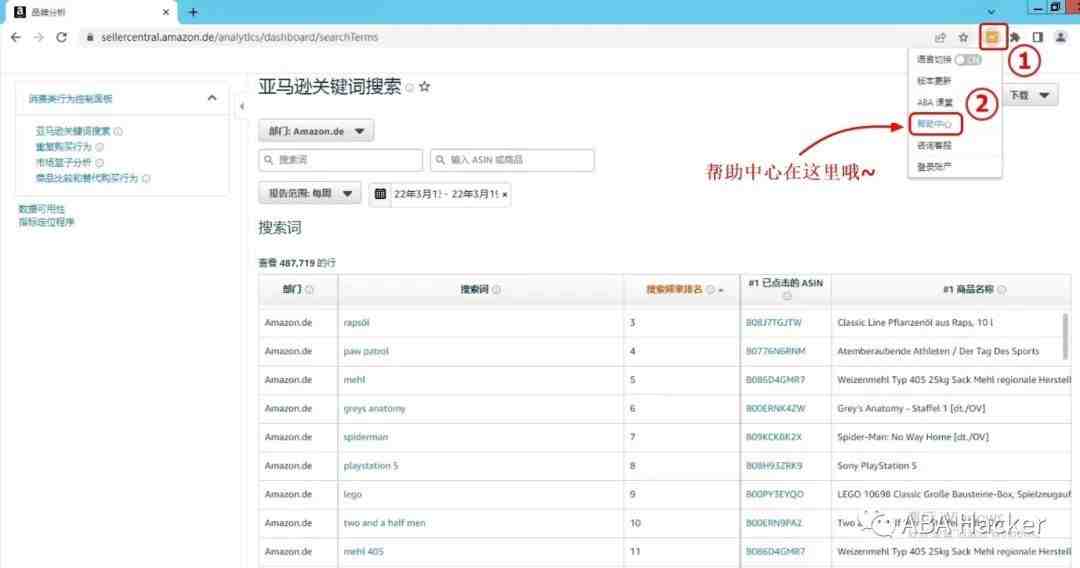This screenshot has height=568, width=1080.
Task: Open the puzzle-piece extensions icon
Action: 1015,37
